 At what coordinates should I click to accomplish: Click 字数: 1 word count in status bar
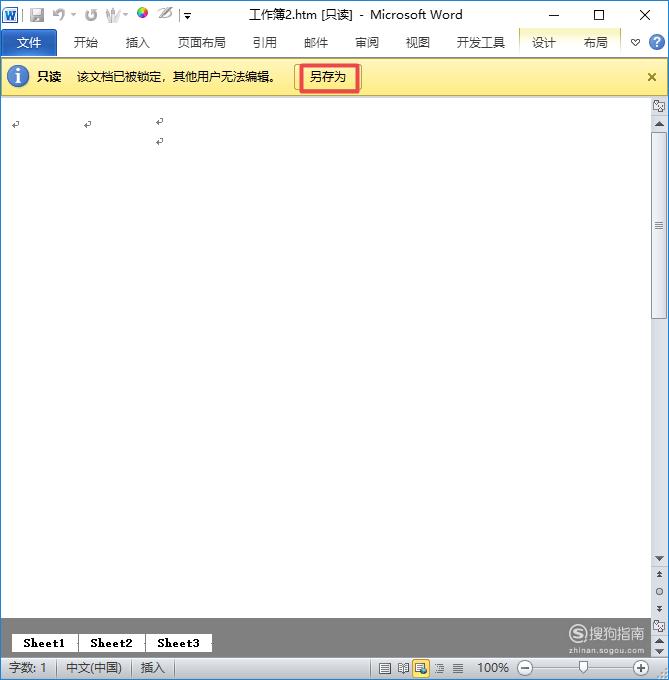[x=28, y=667]
